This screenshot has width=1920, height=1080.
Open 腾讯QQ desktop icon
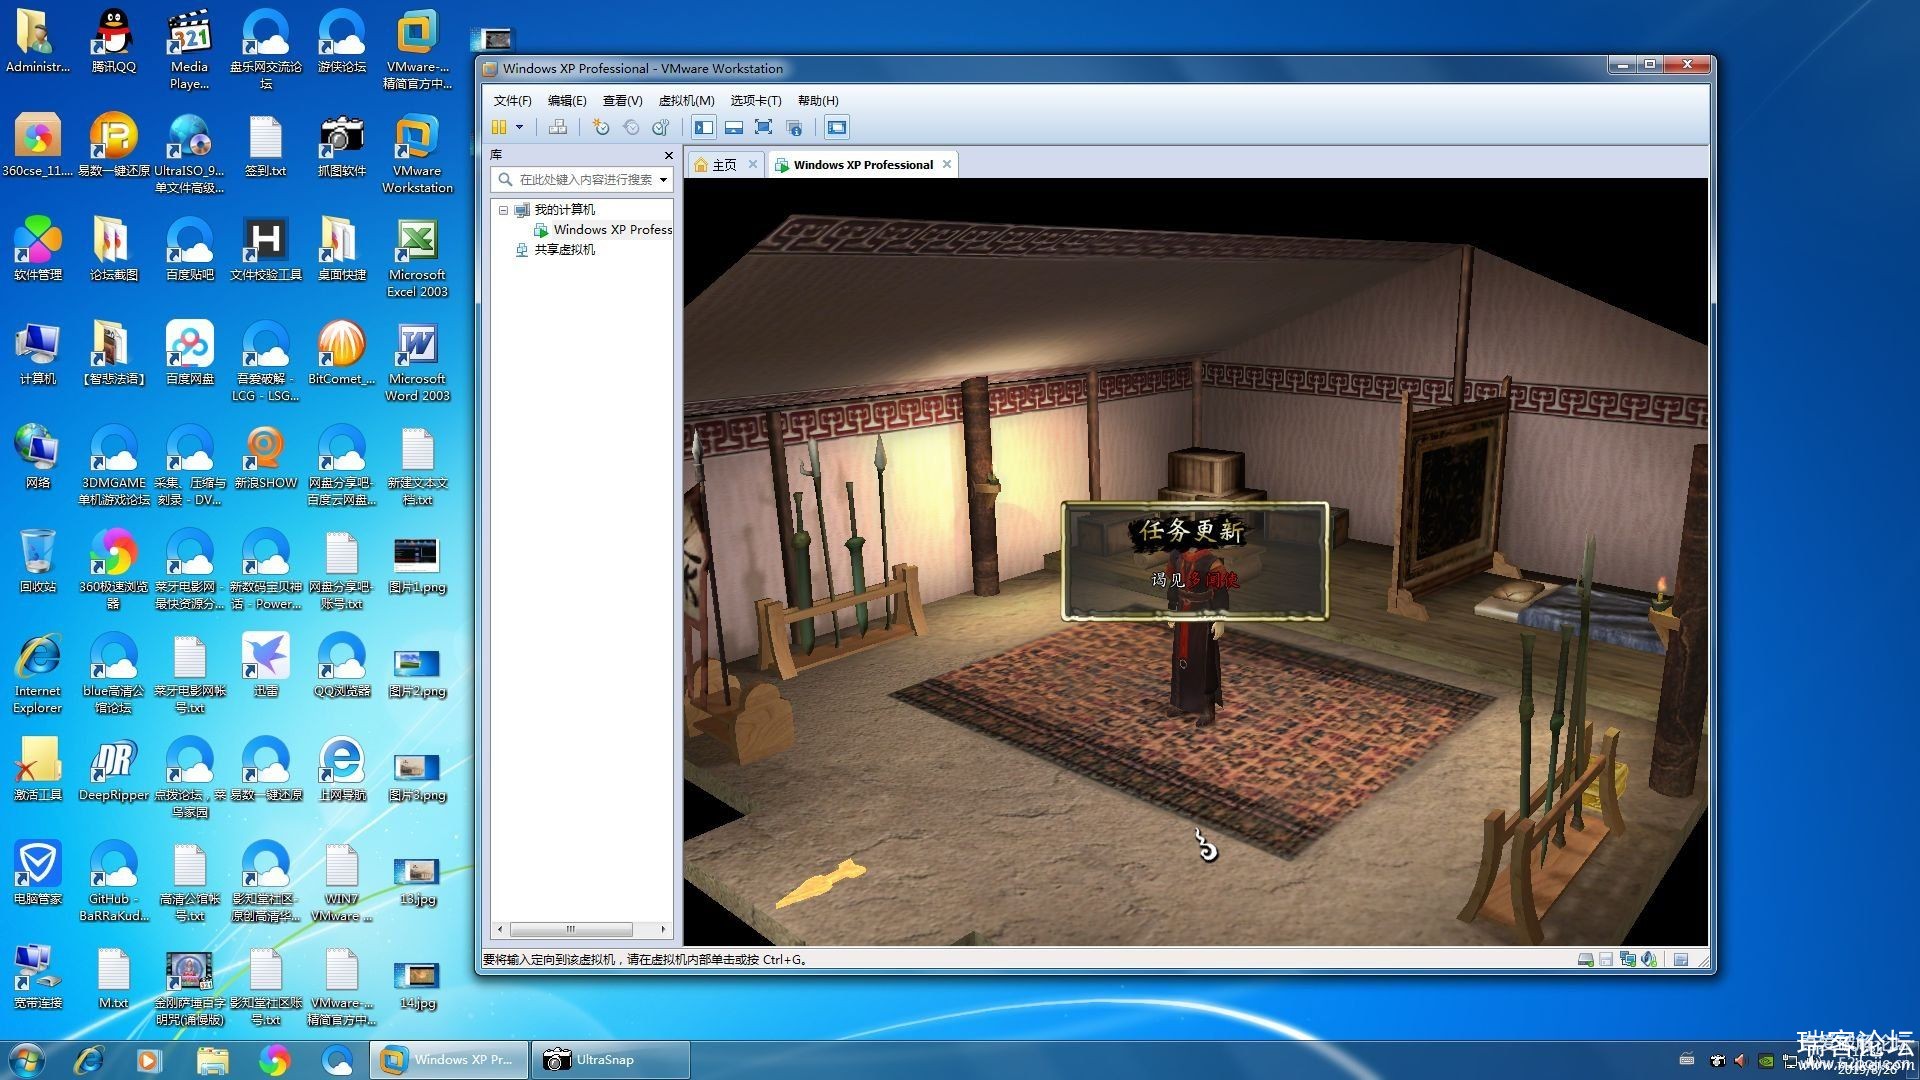113,42
